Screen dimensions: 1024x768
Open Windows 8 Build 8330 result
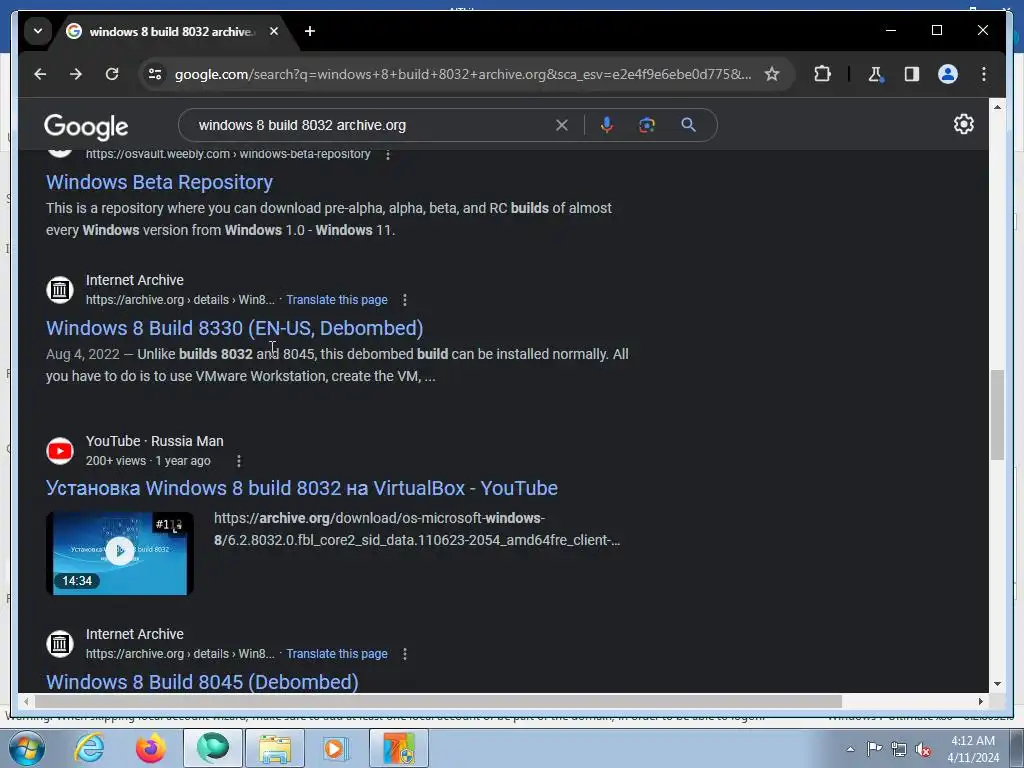234,328
